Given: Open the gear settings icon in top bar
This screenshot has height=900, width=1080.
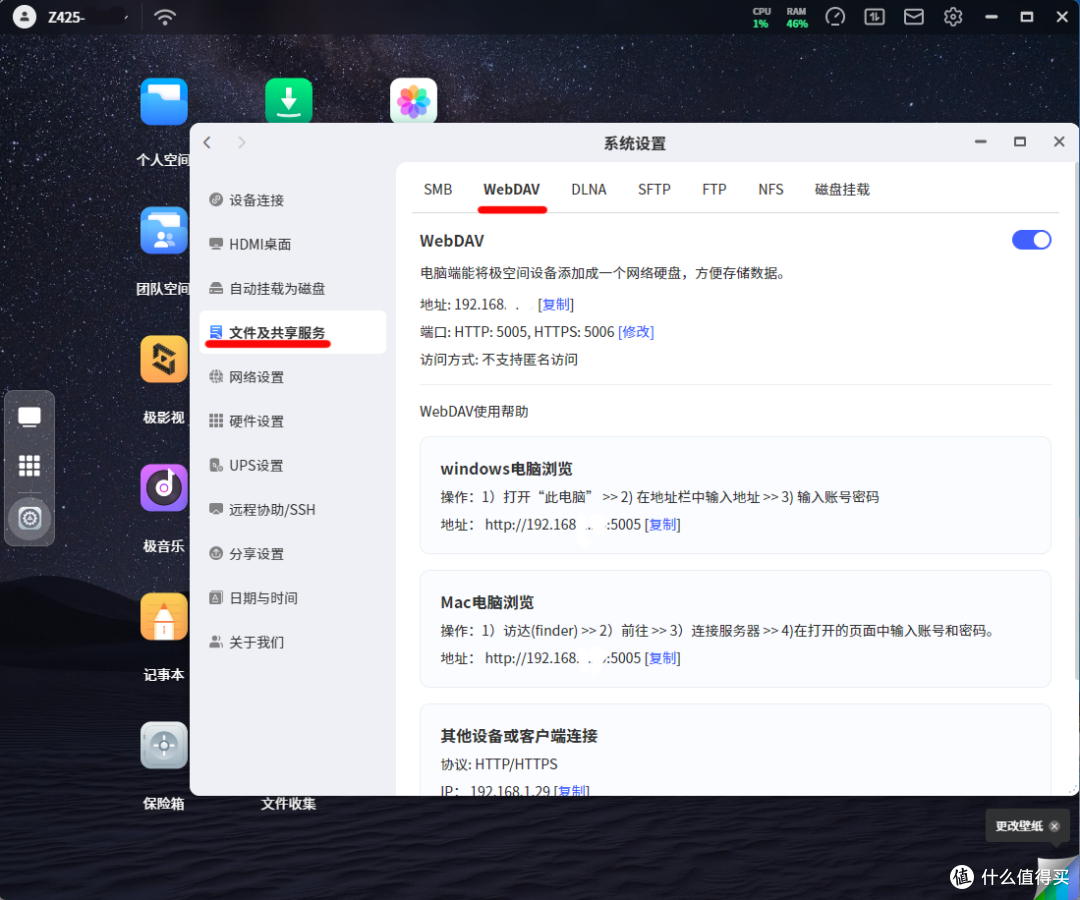Looking at the screenshot, I should point(953,17).
